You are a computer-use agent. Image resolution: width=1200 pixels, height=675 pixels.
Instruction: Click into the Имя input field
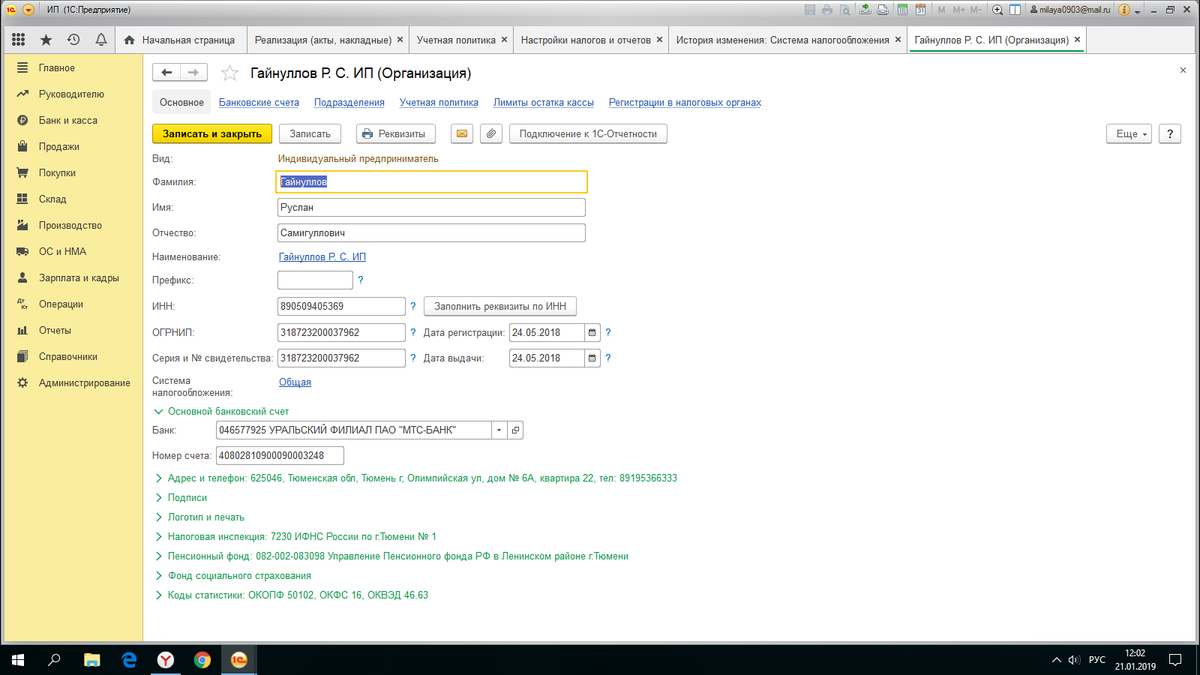(x=431, y=207)
